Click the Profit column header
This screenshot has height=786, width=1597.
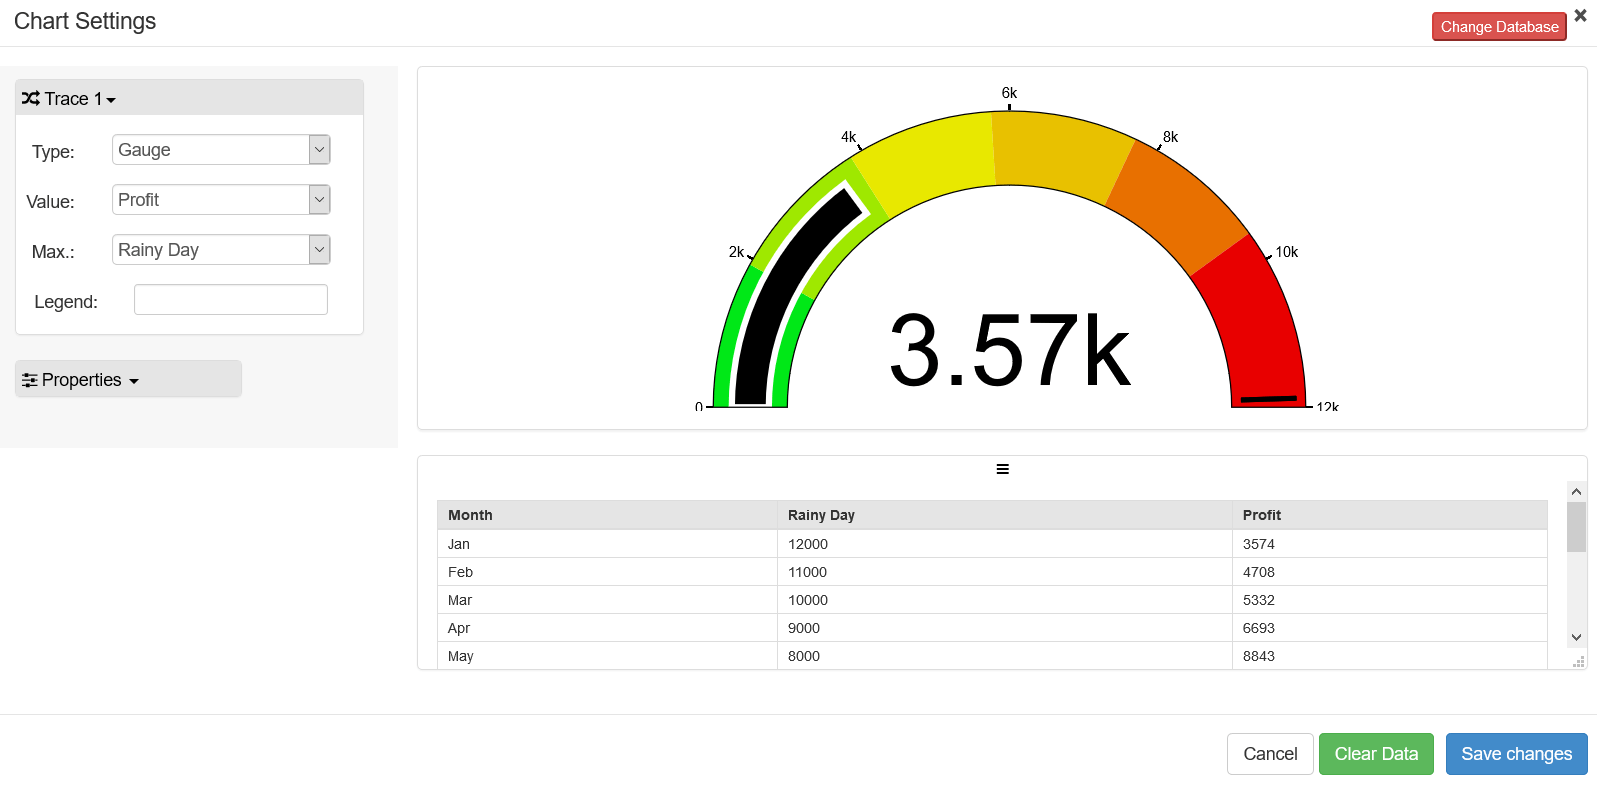point(1390,515)
